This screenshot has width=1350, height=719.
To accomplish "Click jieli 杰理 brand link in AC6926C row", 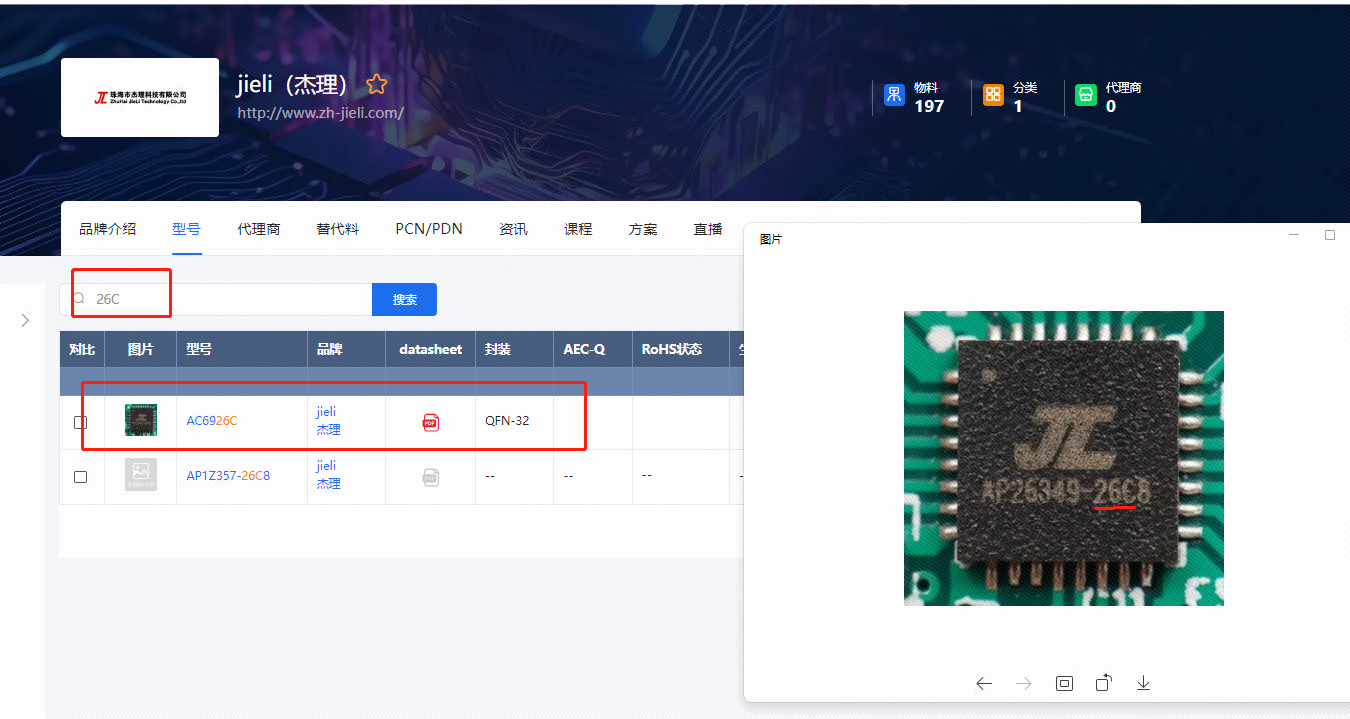I will pyautogui.click(x=328, y=421).
